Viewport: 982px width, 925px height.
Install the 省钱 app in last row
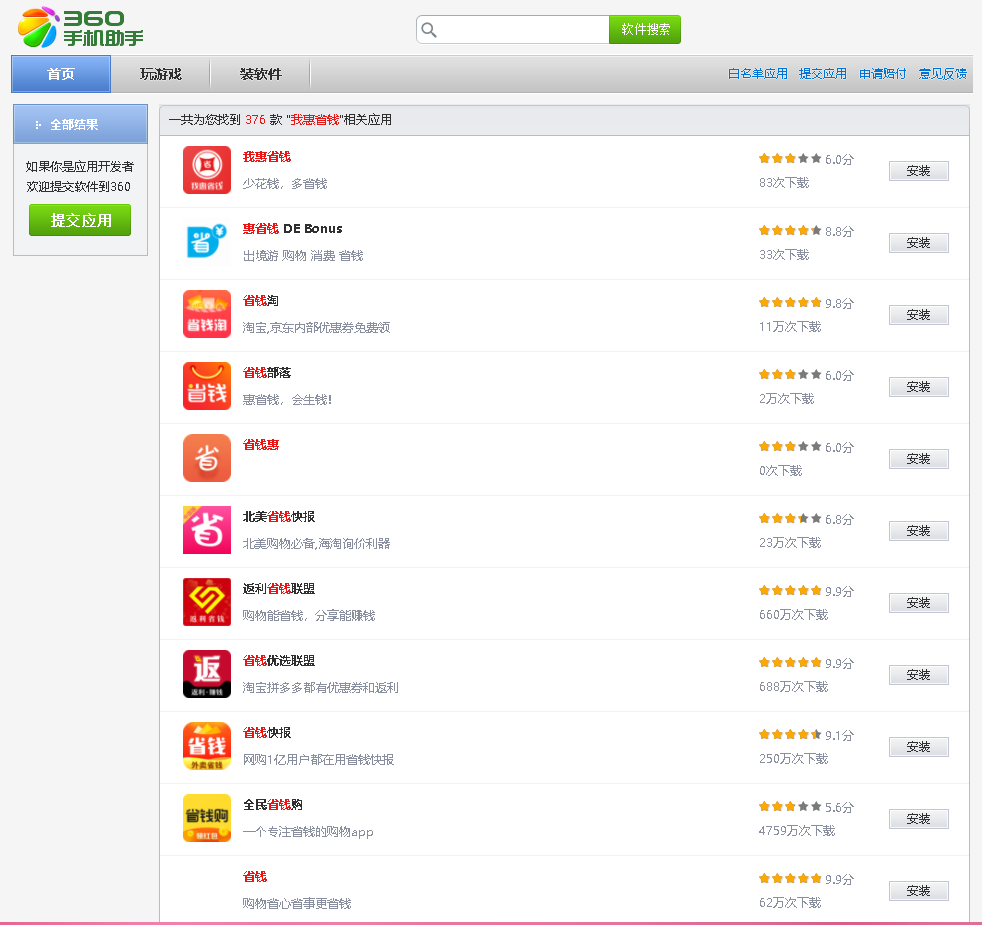click(918, 891)
